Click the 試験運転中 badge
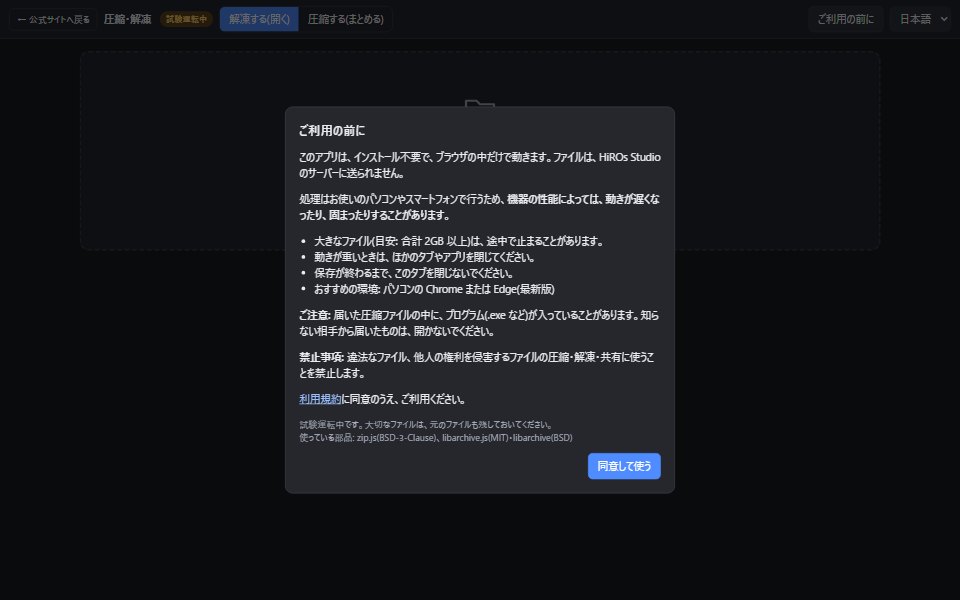The height and width of the screenshot is (600, 960). point(186,20)
